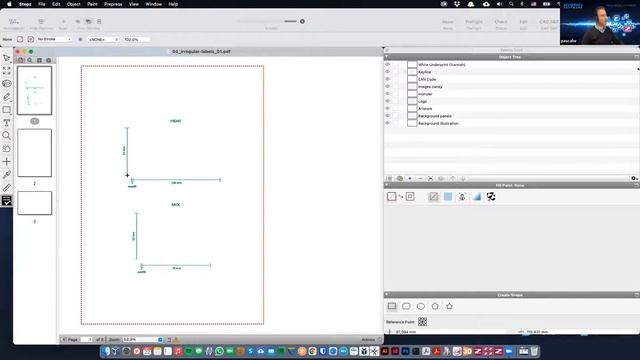The width and height of the screenshot is (640, 360).
Task: Select the Artwork layer row
Action: coord(511,109)
